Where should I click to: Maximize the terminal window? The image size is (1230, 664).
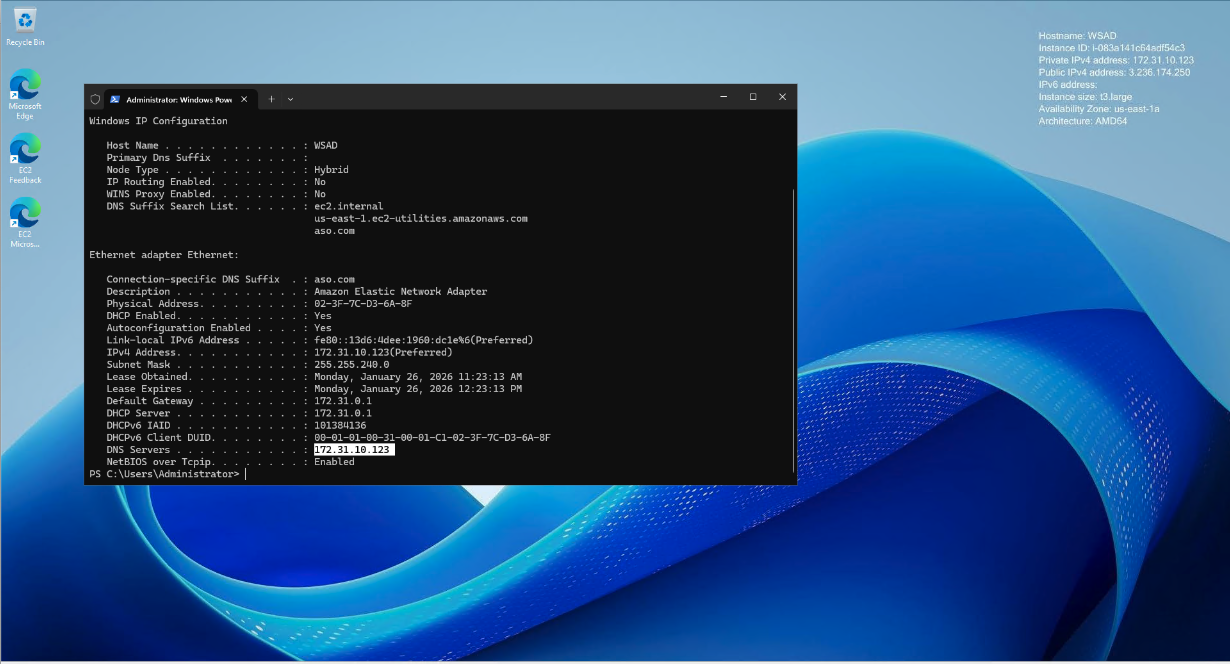point(753,97)
